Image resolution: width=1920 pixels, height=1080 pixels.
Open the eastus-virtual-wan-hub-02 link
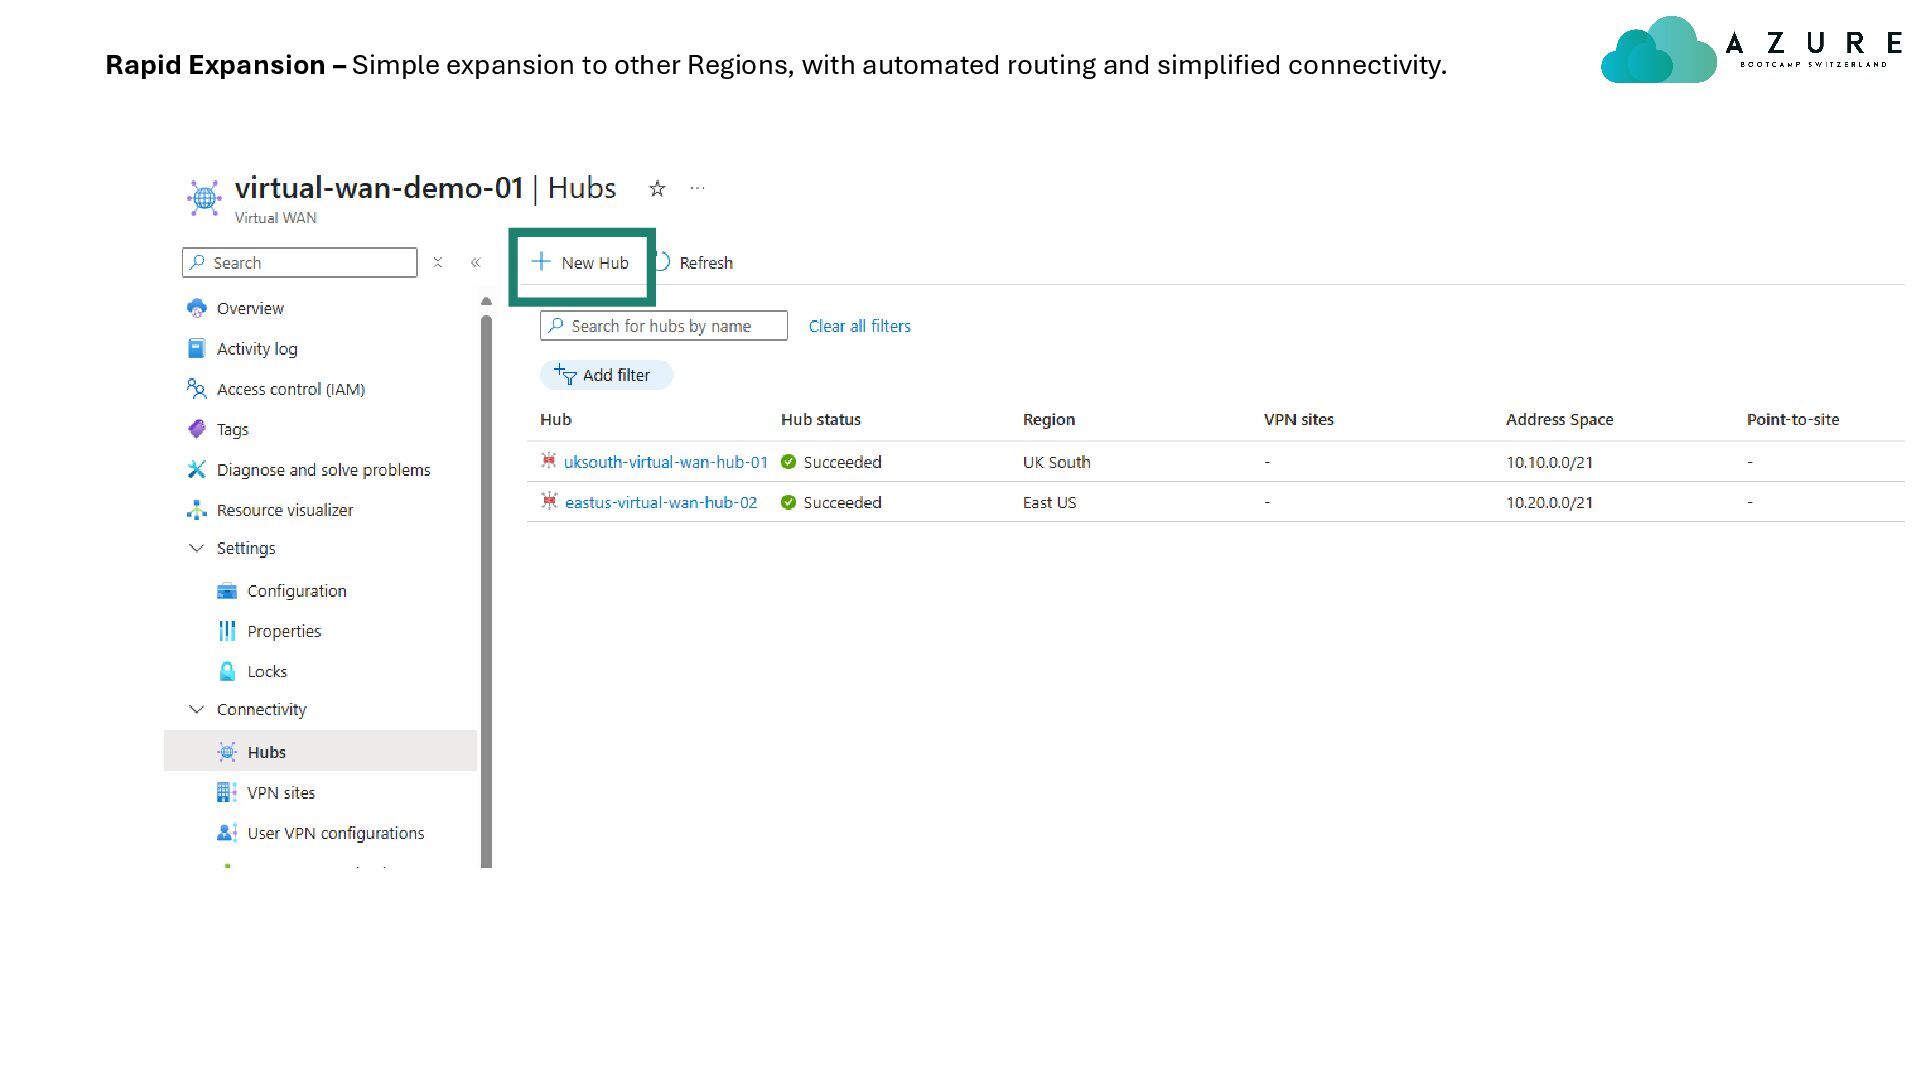tap(661, 502)
